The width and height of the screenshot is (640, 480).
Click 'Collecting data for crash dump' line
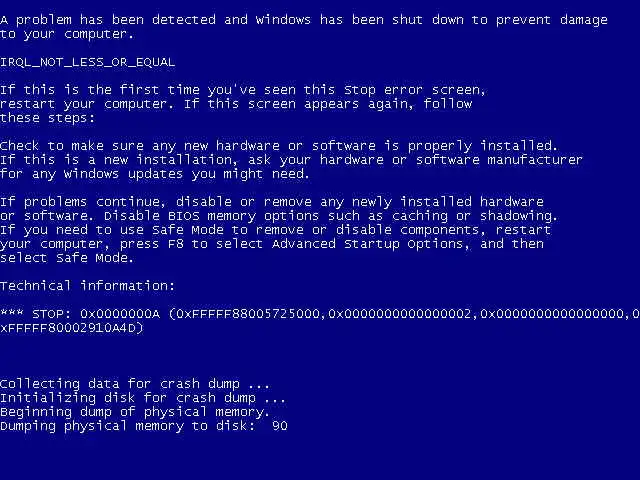tap(135, 384)
